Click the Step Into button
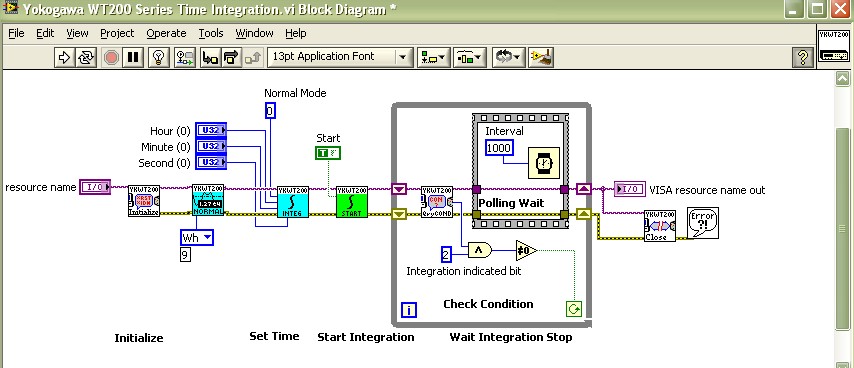Screen dimensions: 854x368 (x=210, y=57)
